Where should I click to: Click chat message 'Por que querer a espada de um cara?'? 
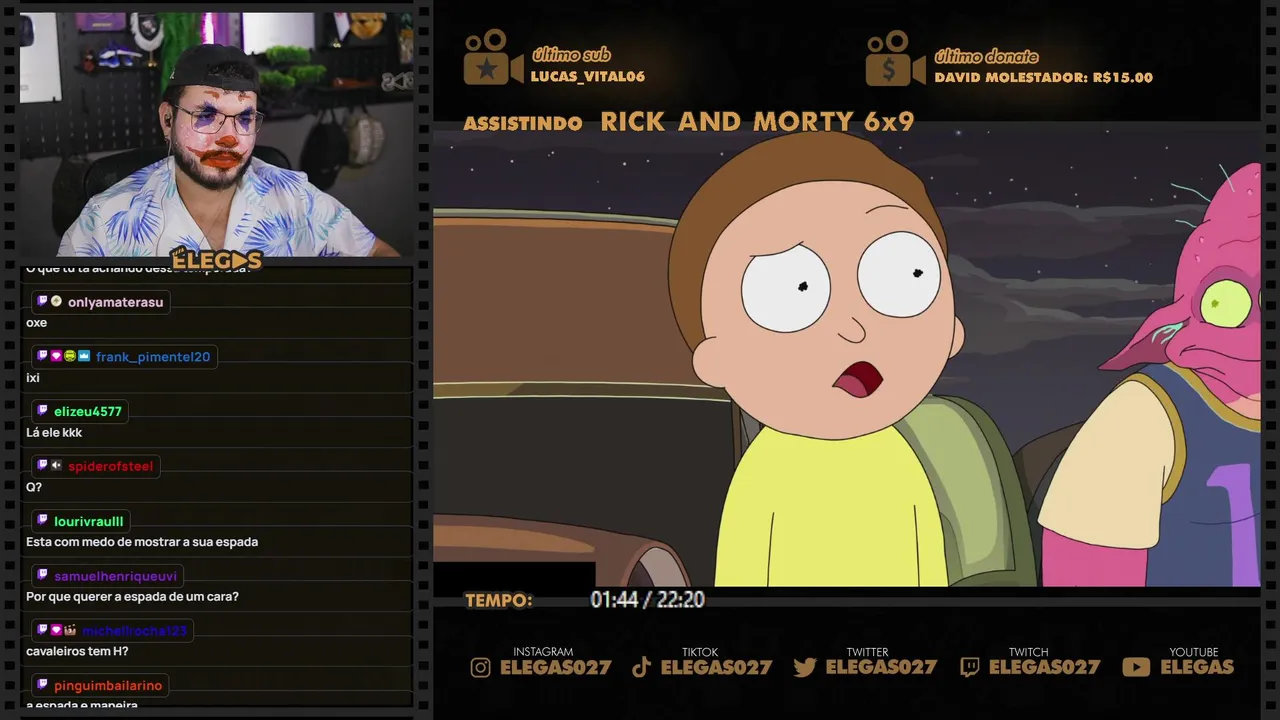click(132, 597)
